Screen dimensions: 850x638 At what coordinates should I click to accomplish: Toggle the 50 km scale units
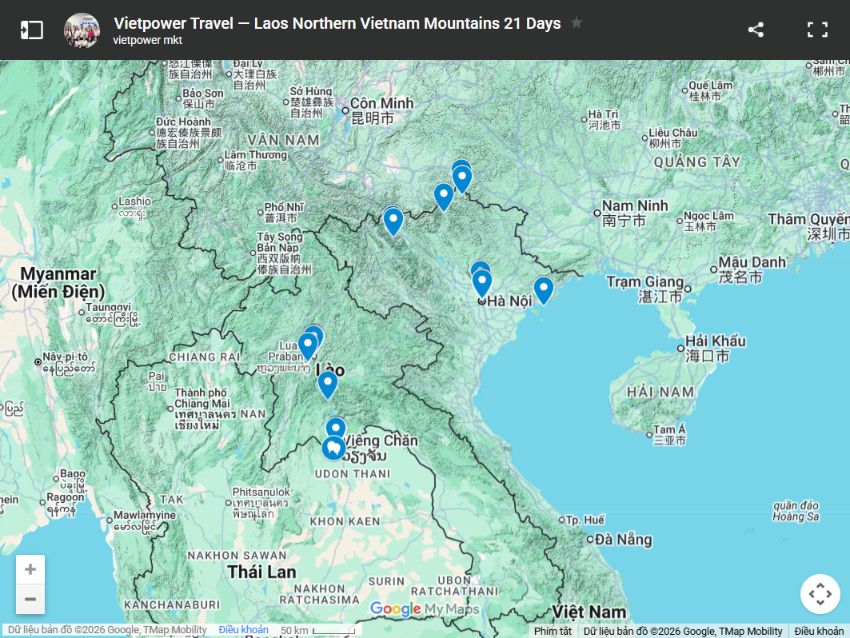[318, 630]
